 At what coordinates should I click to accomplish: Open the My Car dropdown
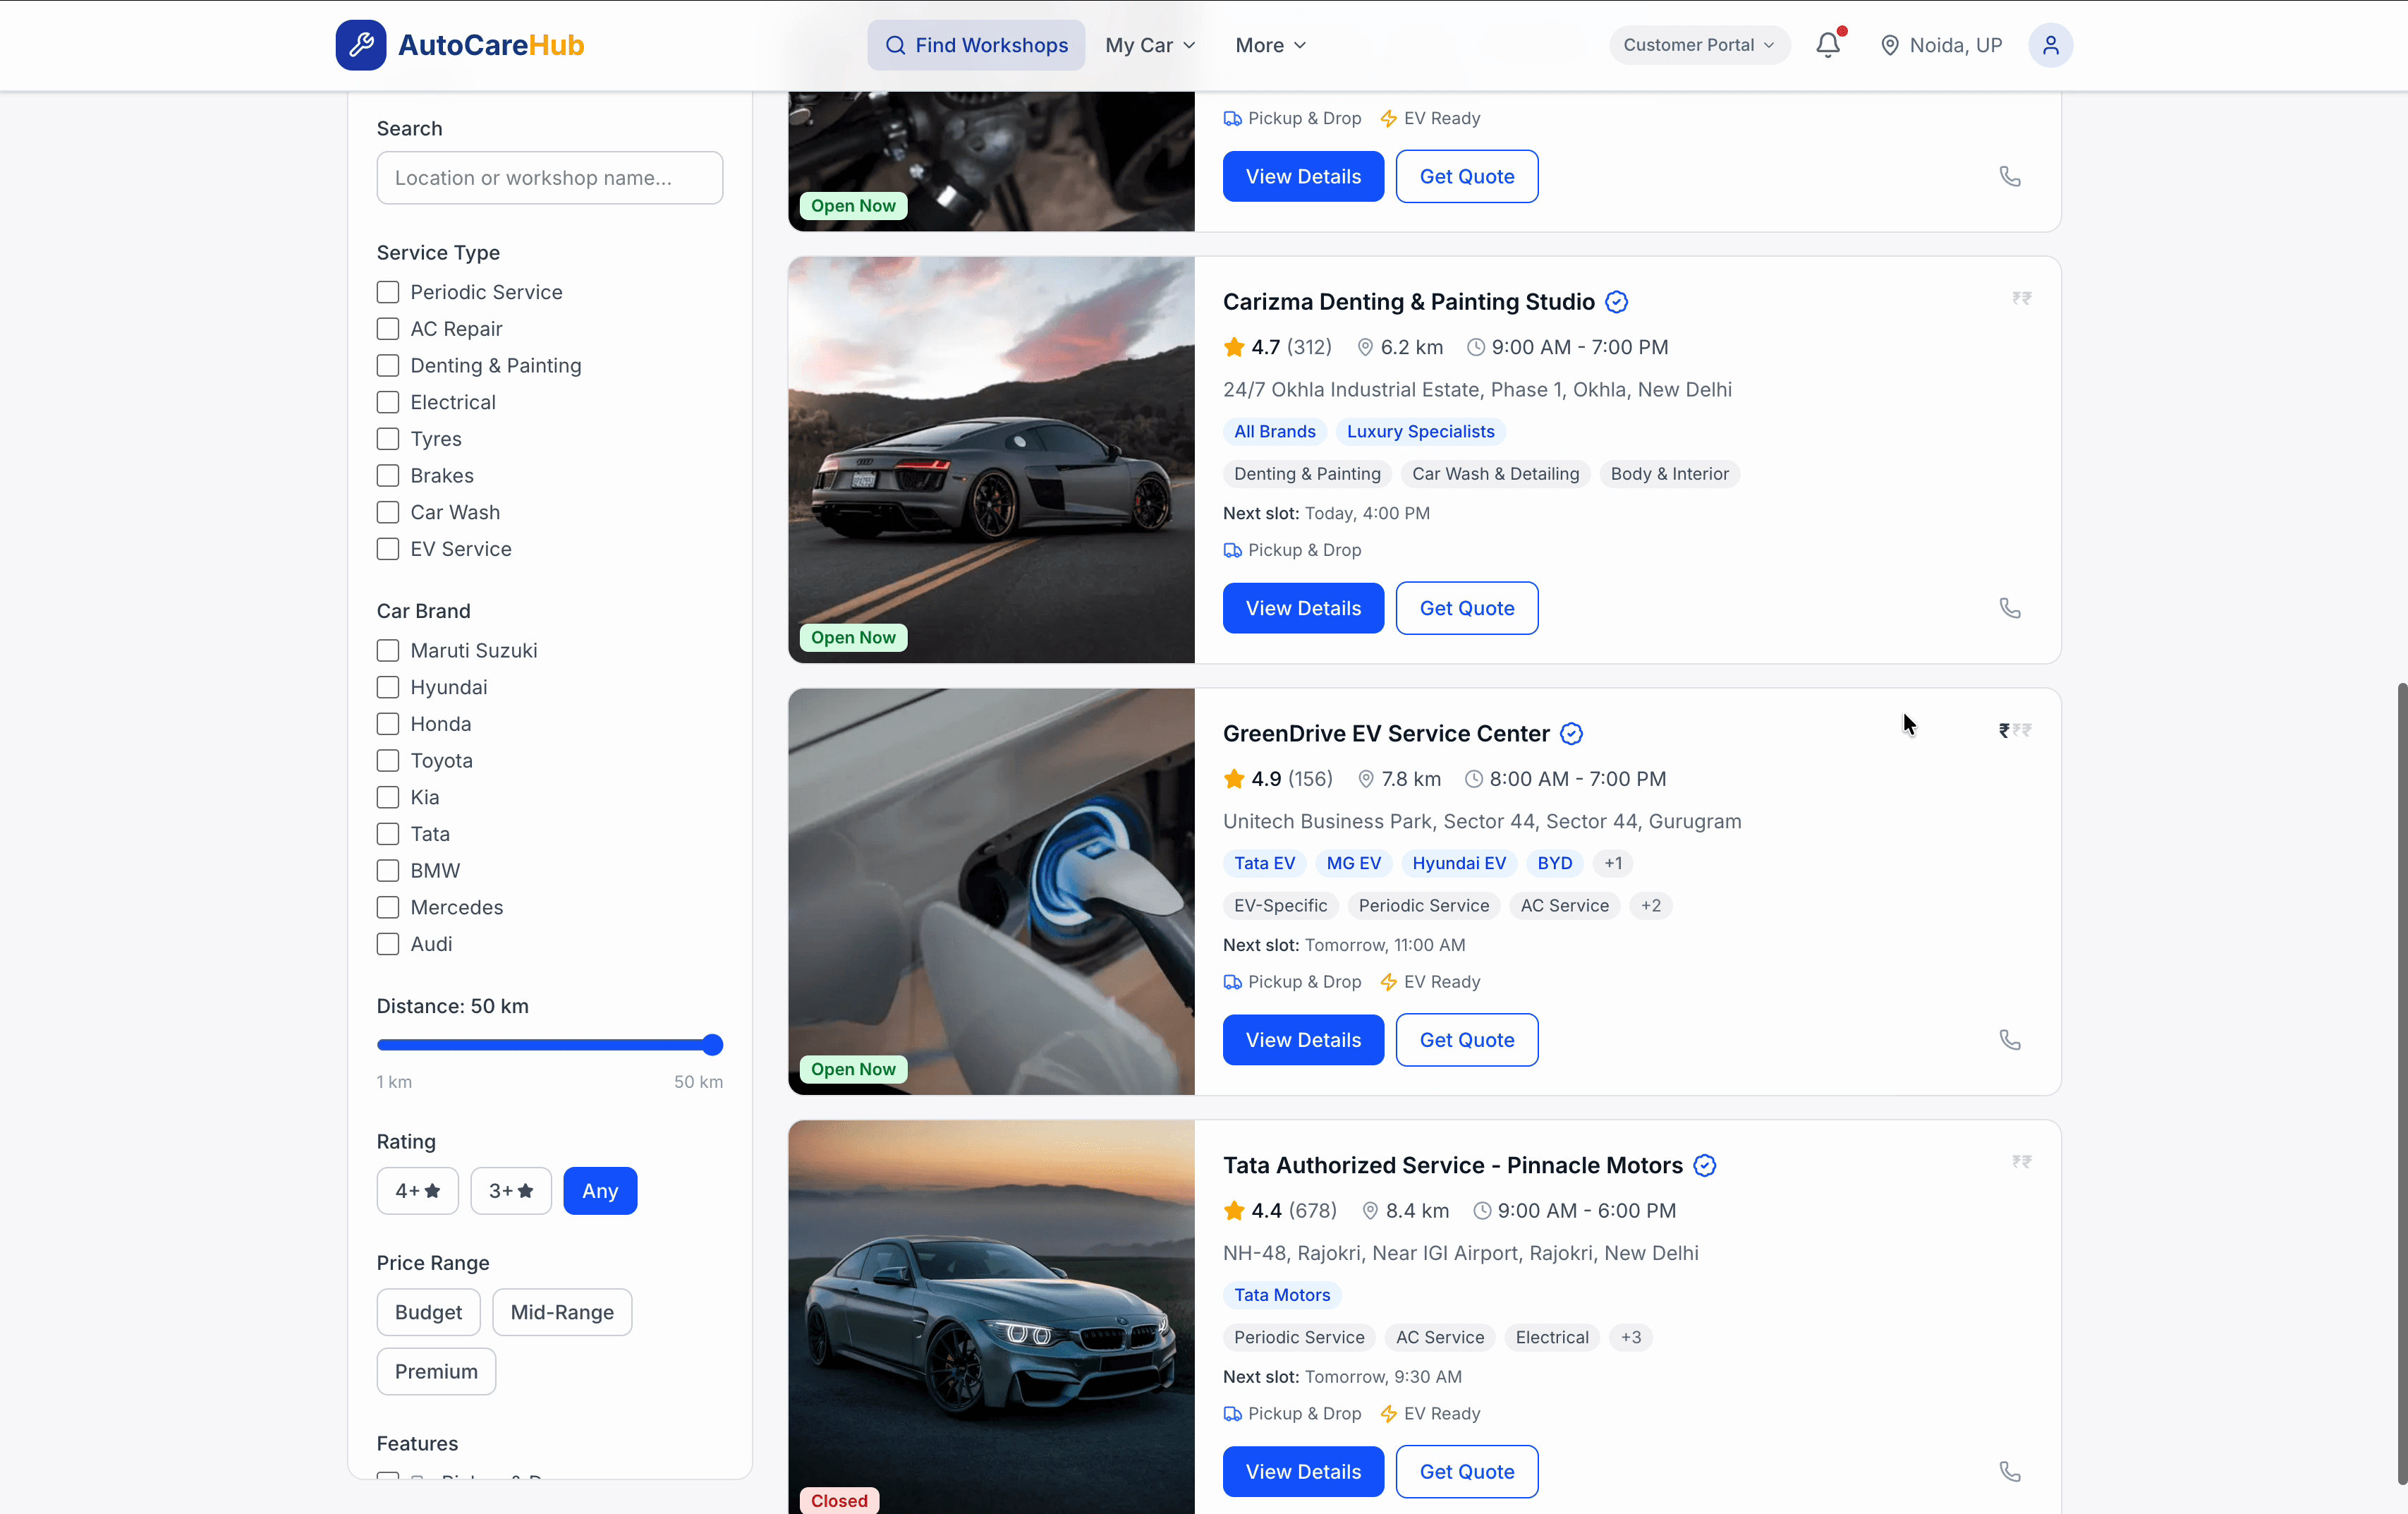(1150, 45)
